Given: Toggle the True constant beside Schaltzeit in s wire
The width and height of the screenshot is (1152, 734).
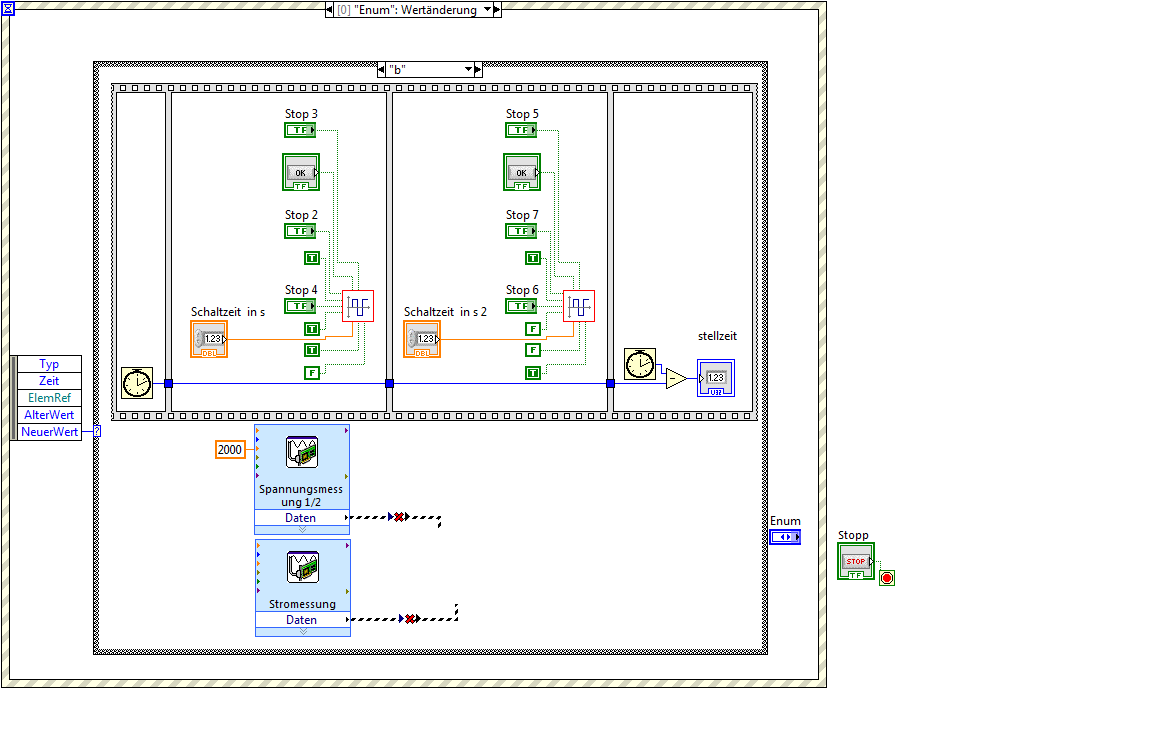Looking at the screenshot, I should [x=312, y=350].
